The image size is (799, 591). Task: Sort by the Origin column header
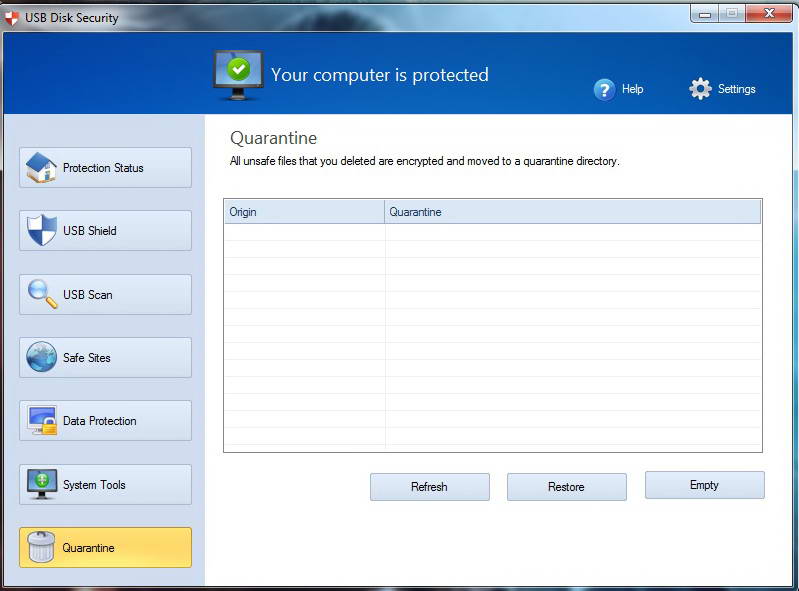point(304,211)
